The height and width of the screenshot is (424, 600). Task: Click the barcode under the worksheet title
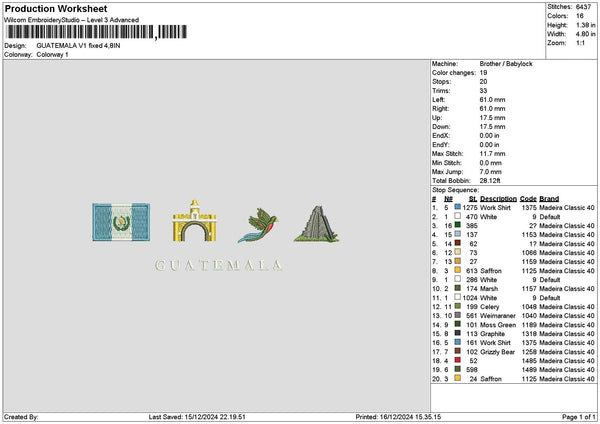tap(97, 32)
